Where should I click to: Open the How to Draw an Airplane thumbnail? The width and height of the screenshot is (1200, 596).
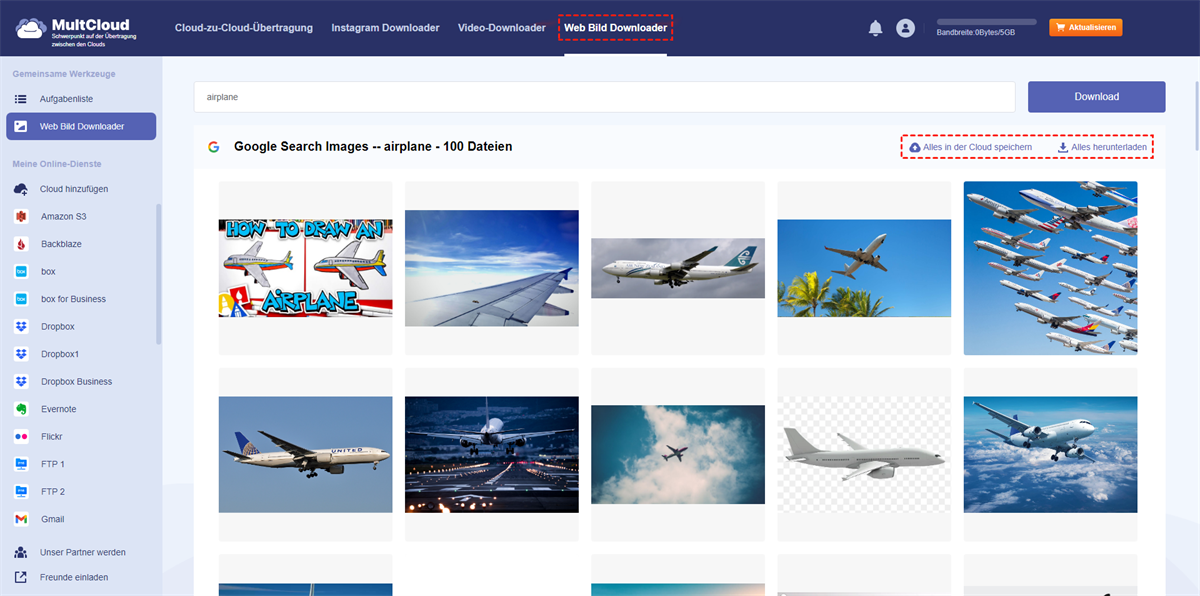(x=306, y=268)
